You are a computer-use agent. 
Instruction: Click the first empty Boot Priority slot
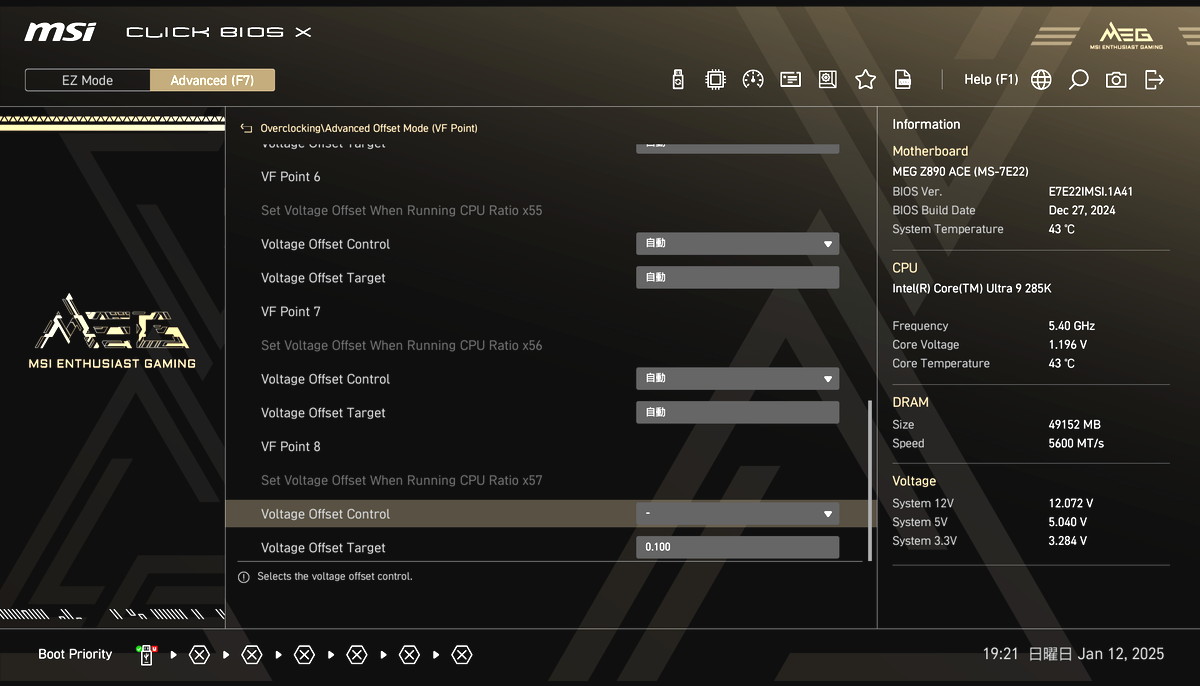199,655
